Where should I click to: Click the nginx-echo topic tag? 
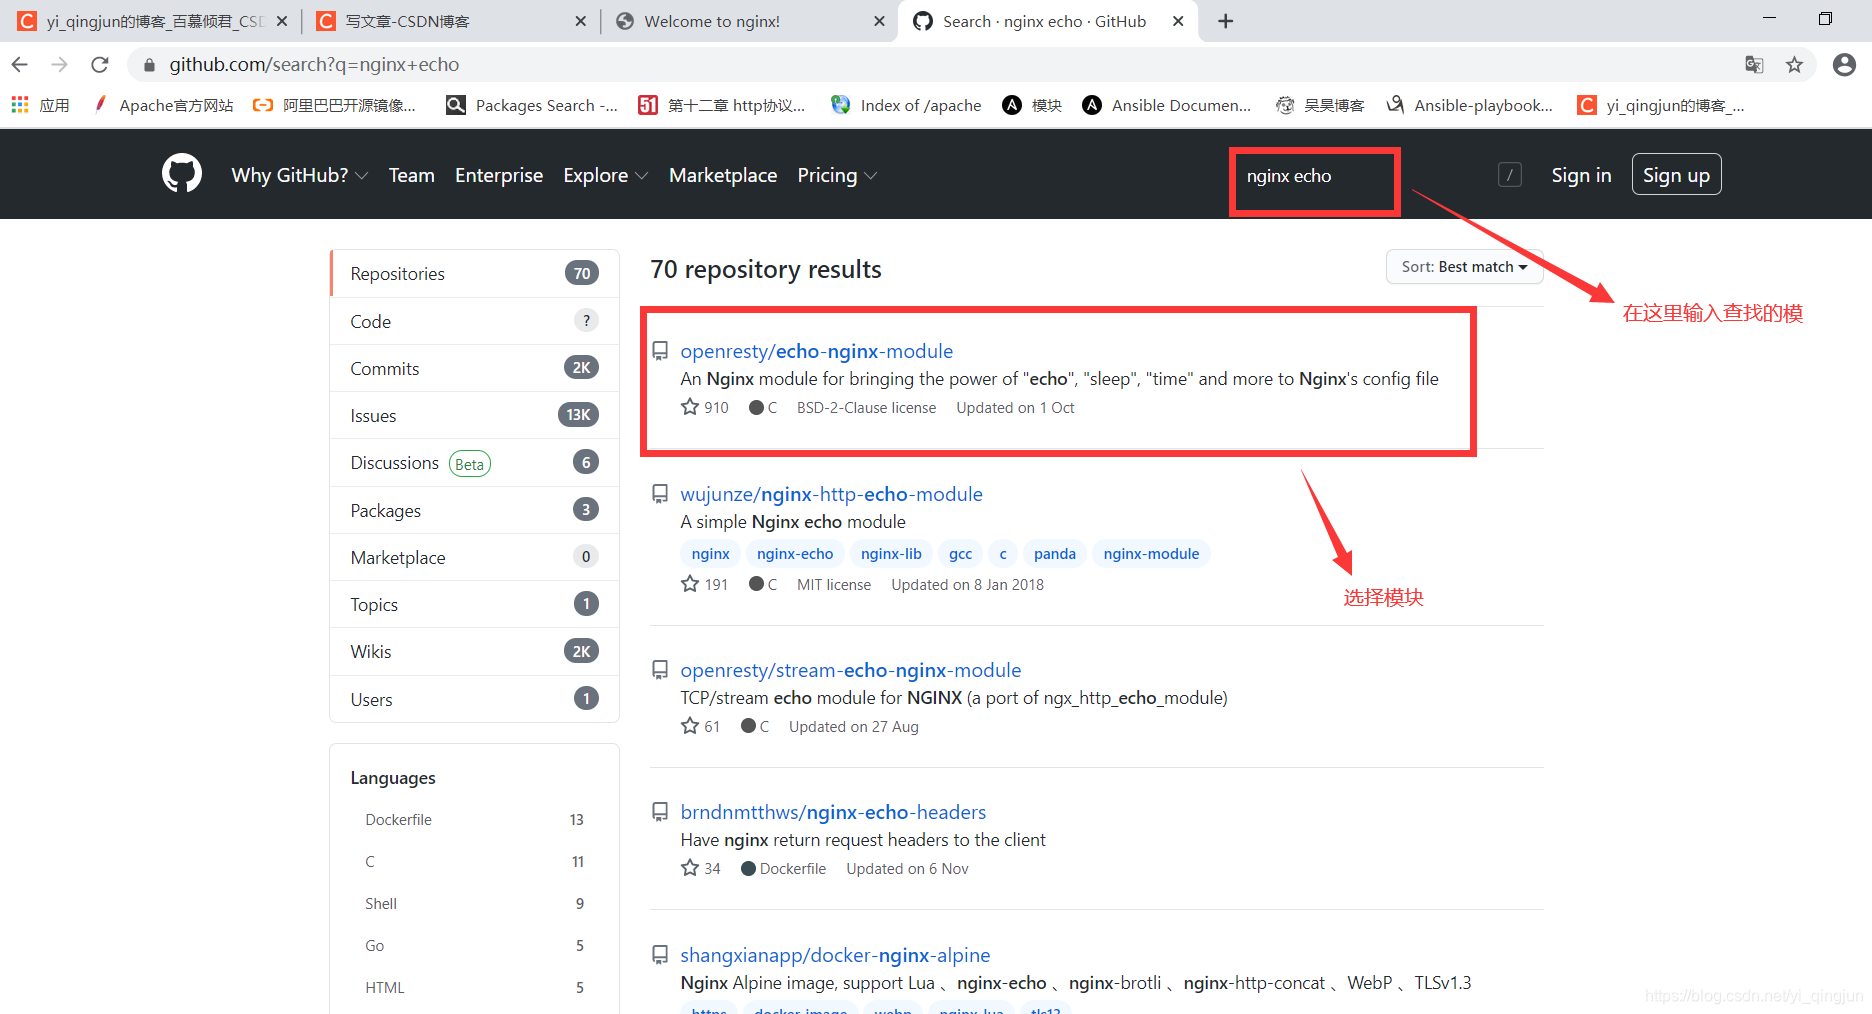click(x=795, y=554)
